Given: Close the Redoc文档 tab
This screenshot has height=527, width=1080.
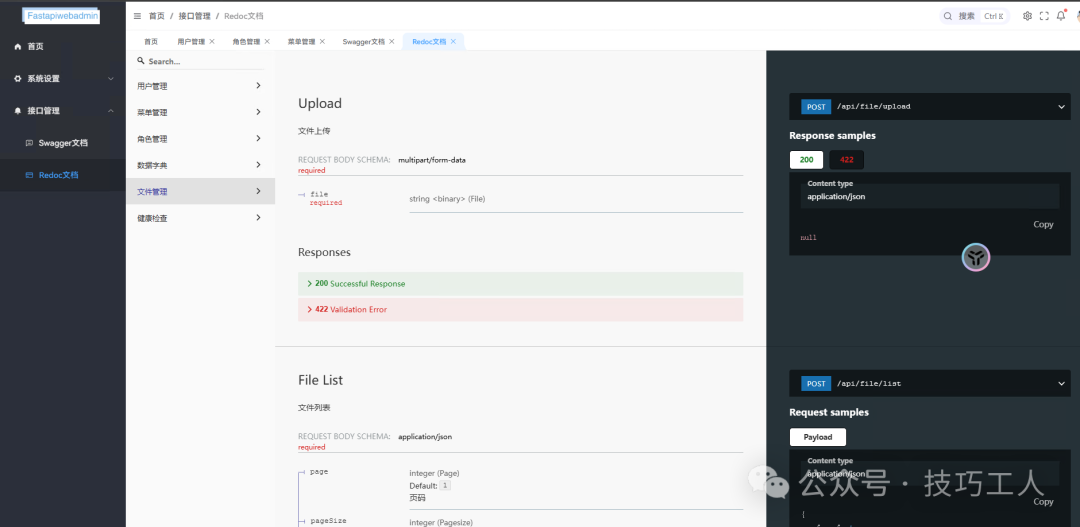Looking at the screenshot, I should [453, 41].
